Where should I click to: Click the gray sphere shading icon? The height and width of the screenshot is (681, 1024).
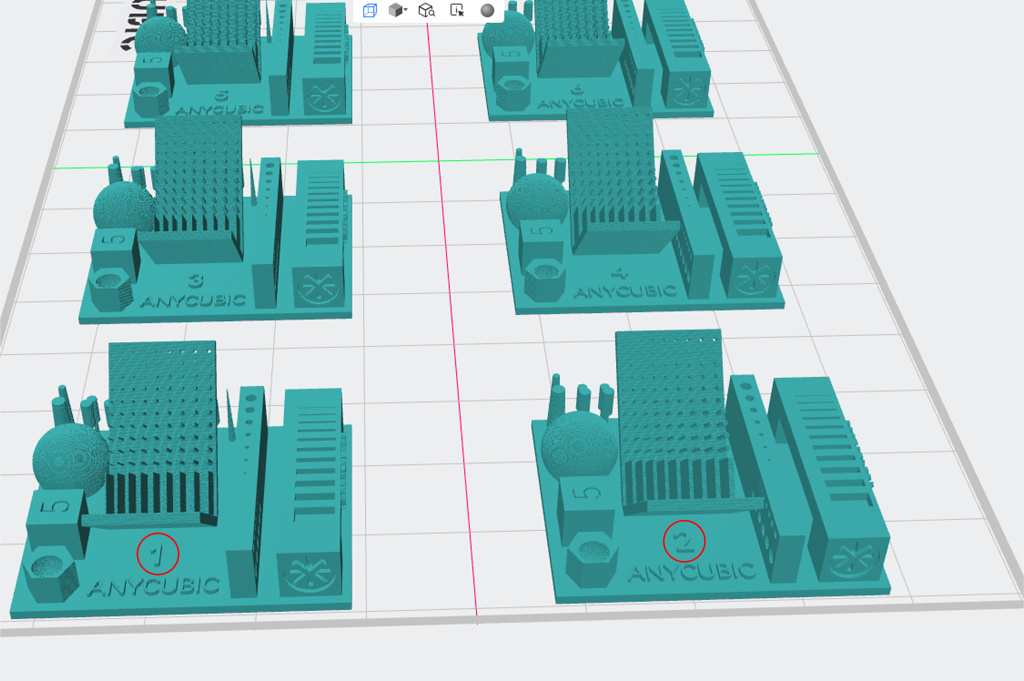pos(487,10)
